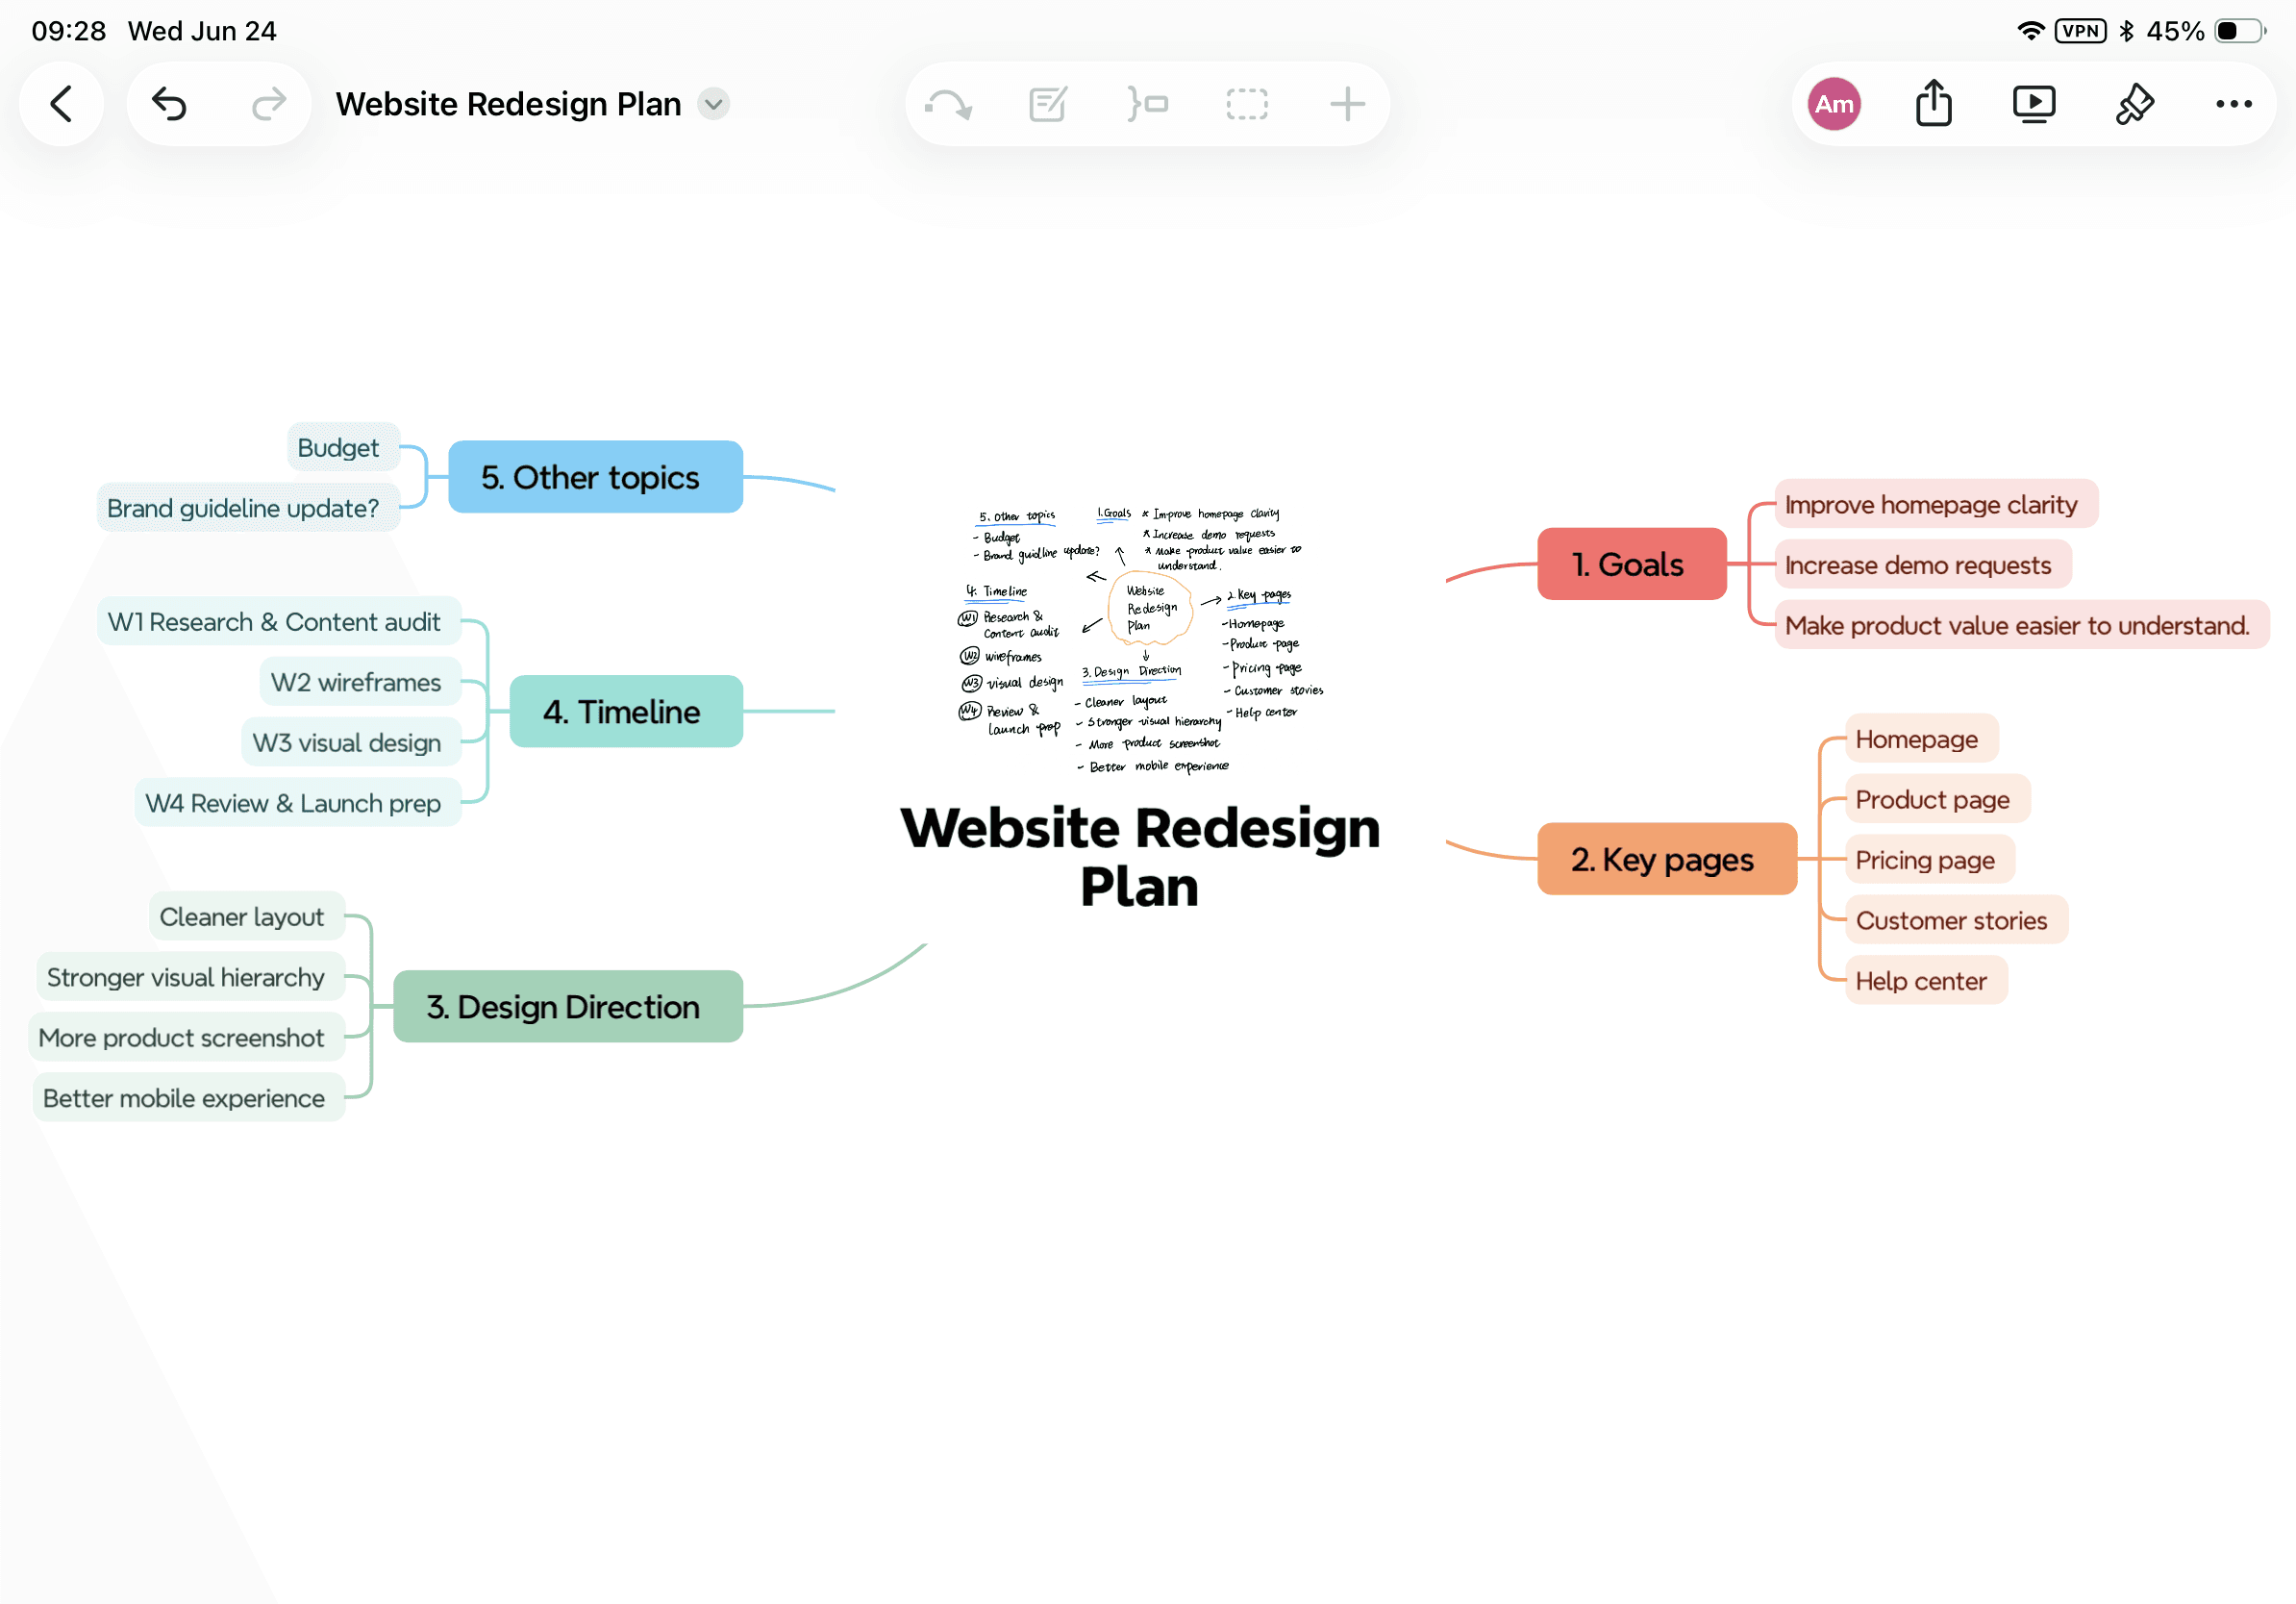Select Improve homepage clarity subtopic
The image size is (2296, 1604).
pyautogui.click(x=1936, y=504)
